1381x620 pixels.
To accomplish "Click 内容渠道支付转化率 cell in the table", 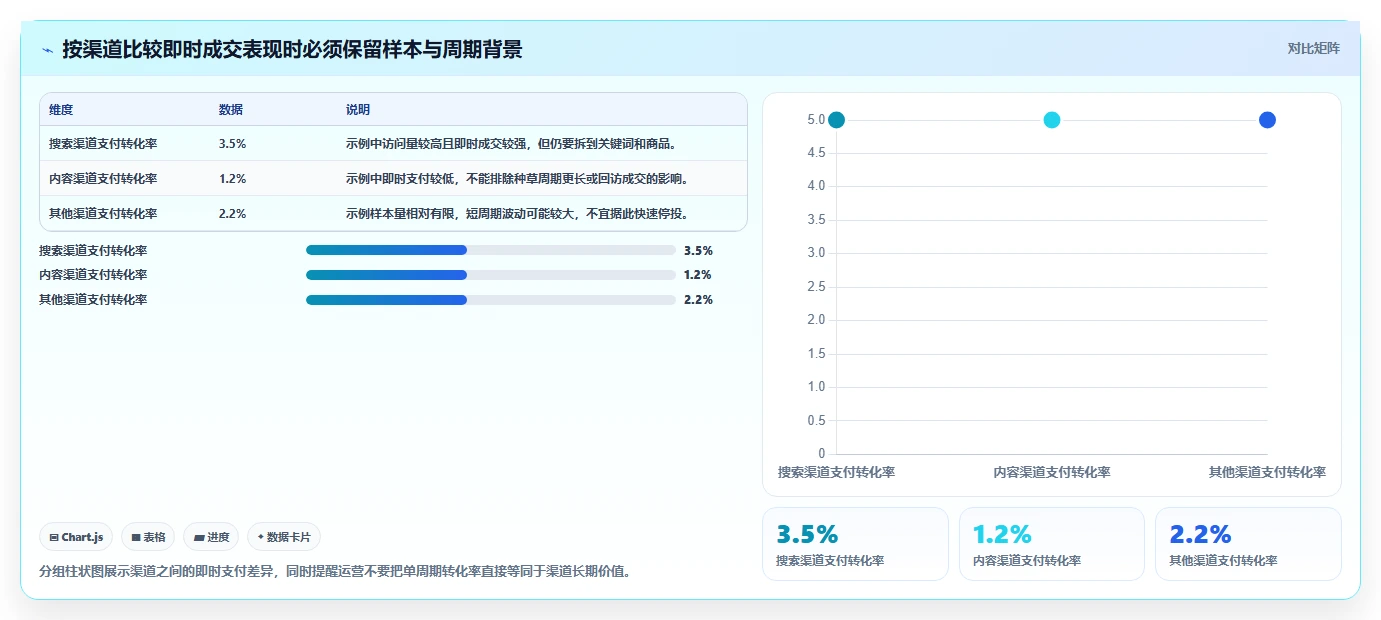I will (103, 179).
